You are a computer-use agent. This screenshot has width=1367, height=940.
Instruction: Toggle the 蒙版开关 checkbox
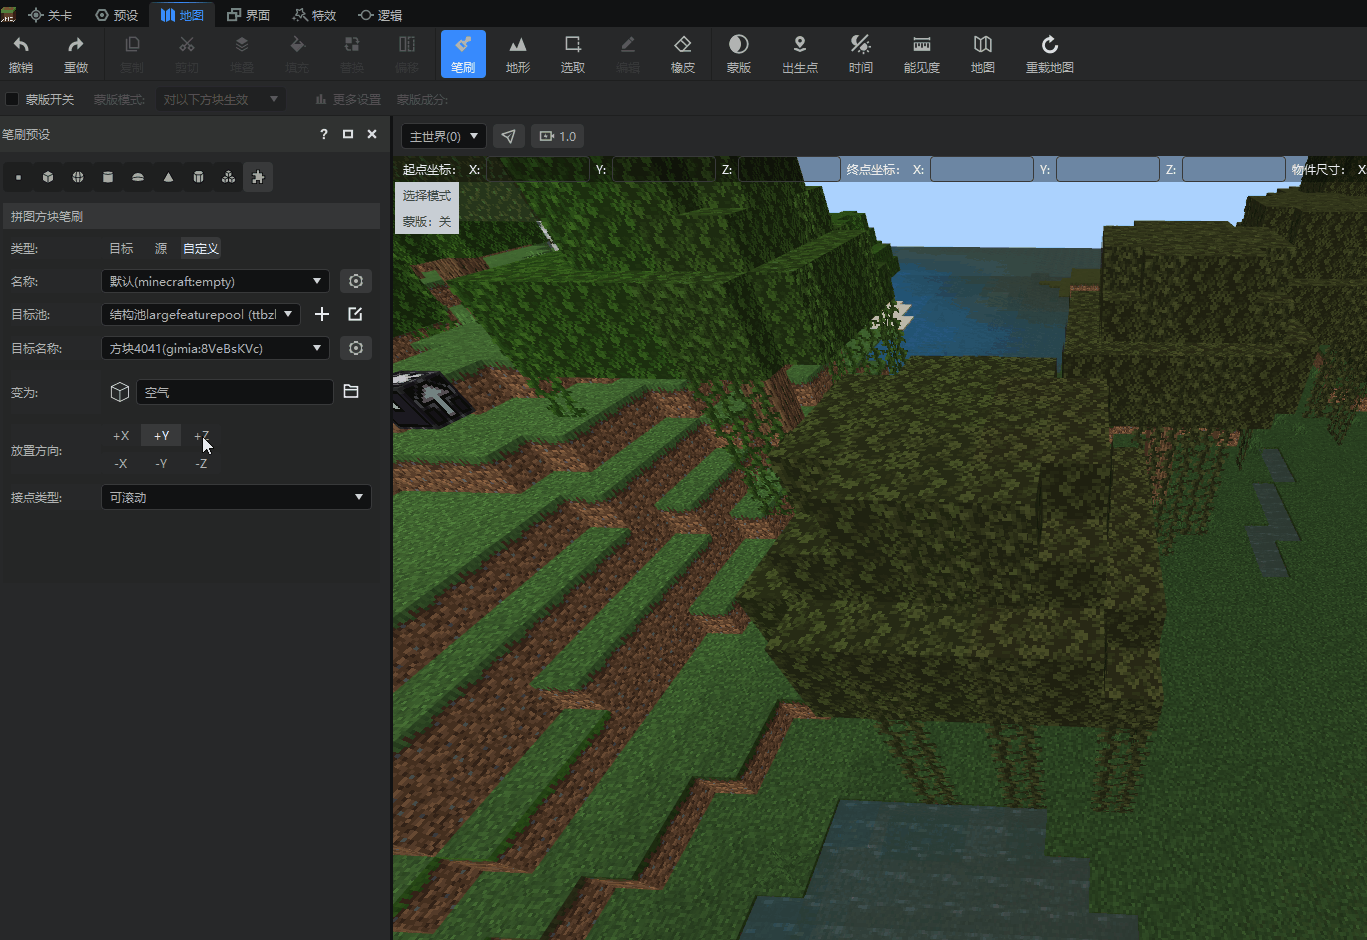(13, 99)
